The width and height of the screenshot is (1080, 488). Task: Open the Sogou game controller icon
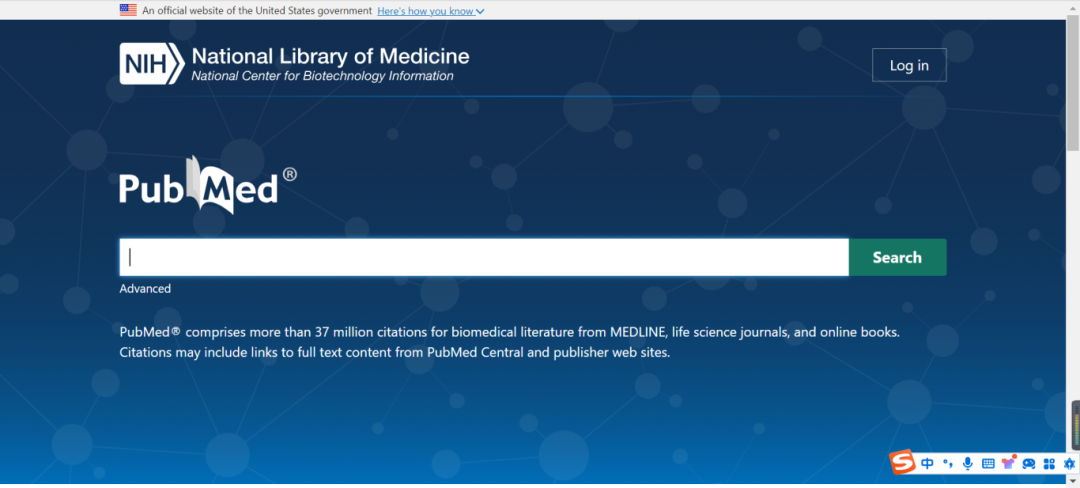point(1029,464)
